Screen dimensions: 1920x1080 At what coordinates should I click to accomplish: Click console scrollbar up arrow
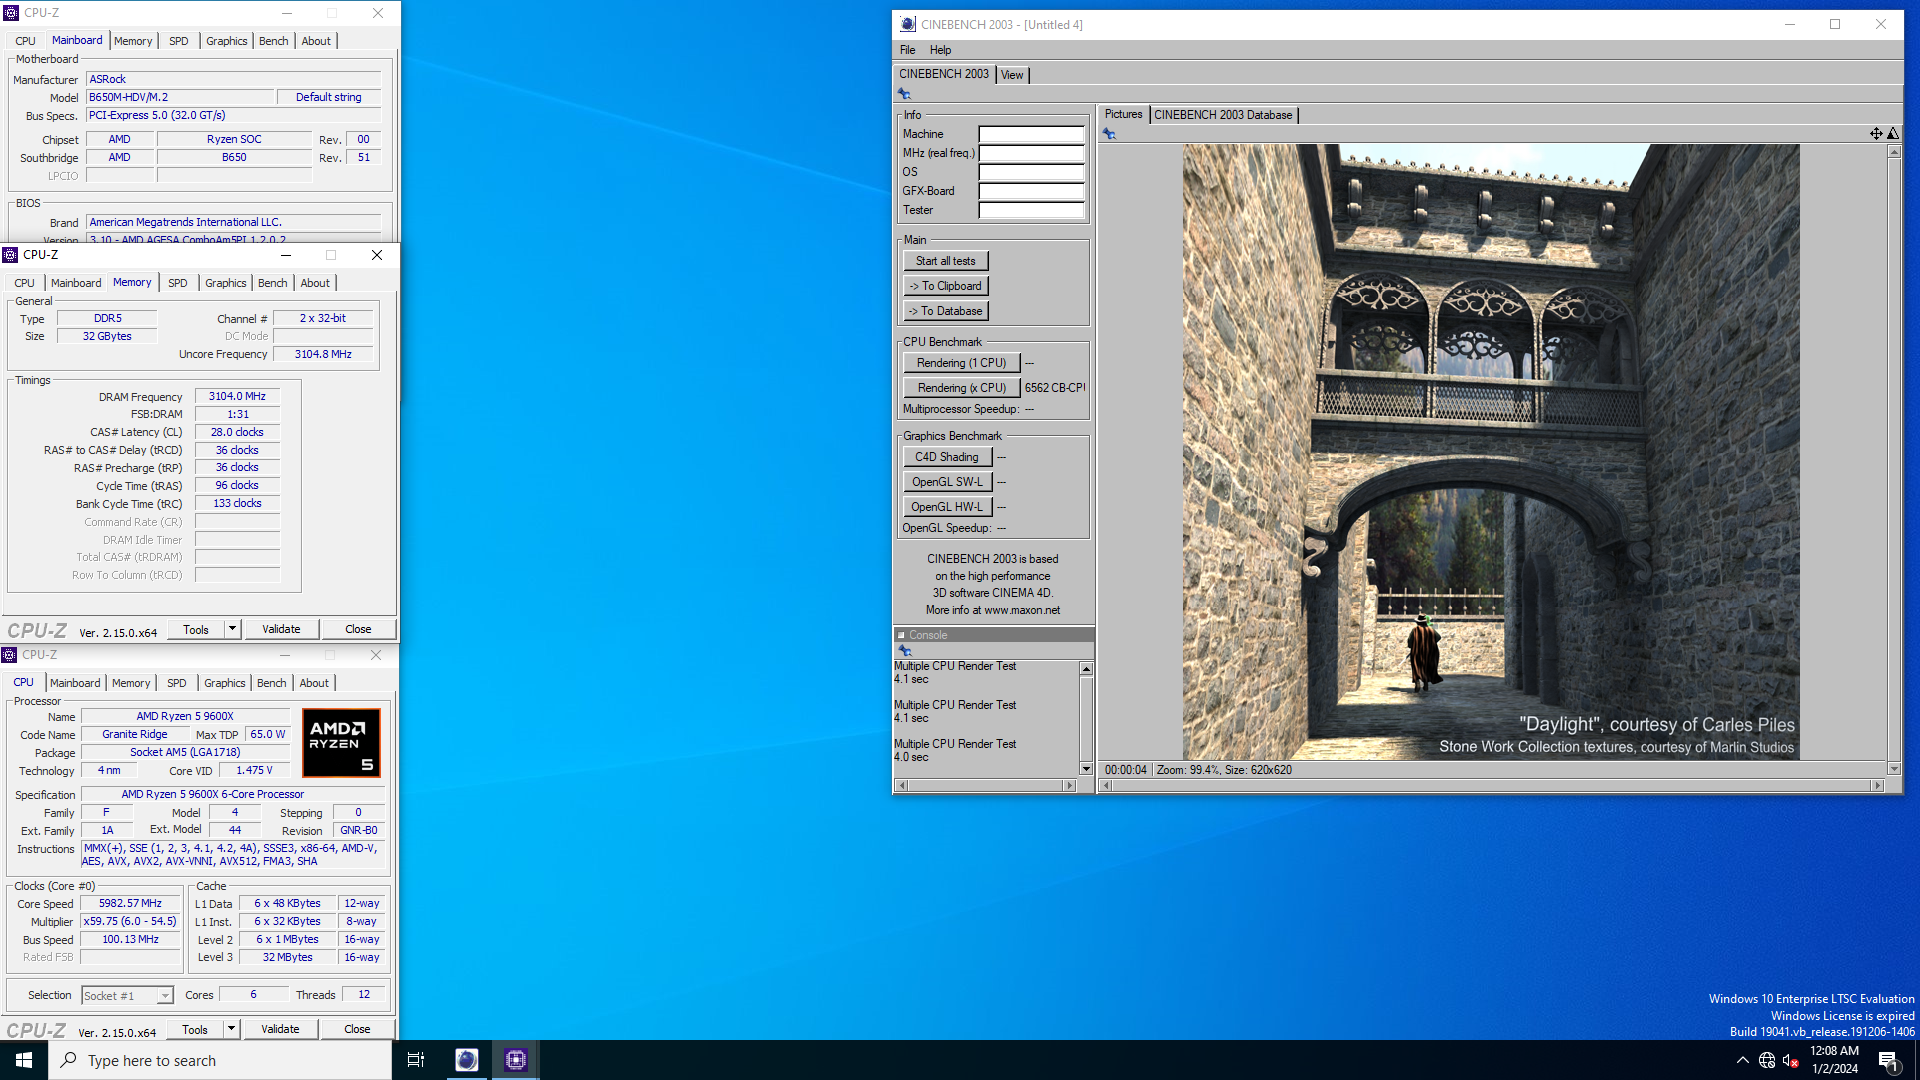[1086, 668]
